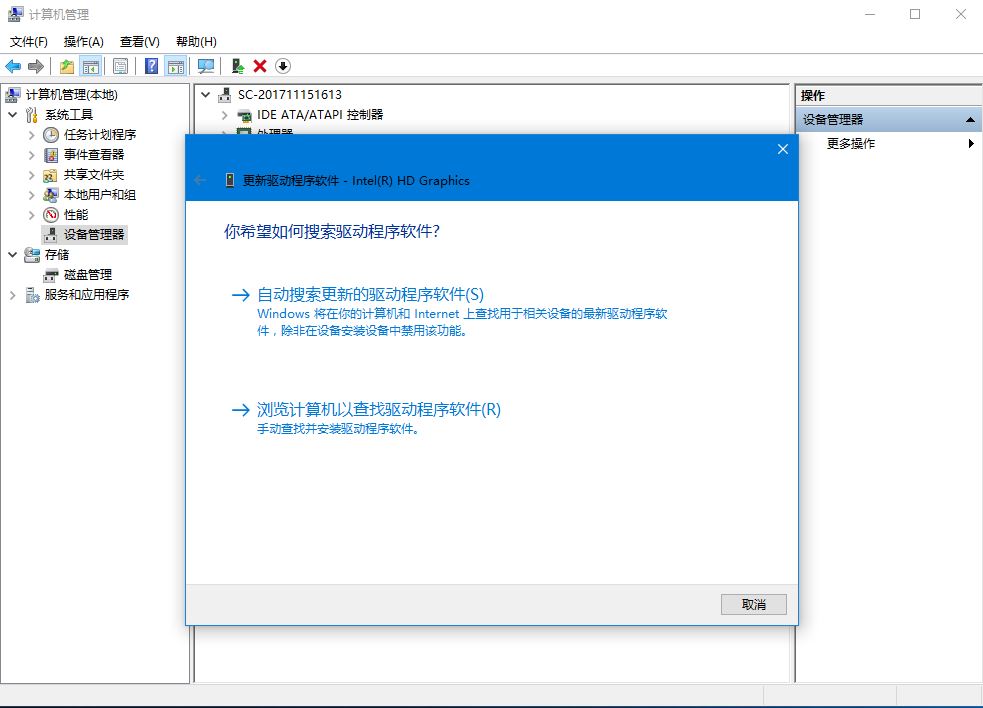Select 本地用户和组 in the tree
Image resolution: width=983 pixels, height=708 pixels.
coord(100,195)
